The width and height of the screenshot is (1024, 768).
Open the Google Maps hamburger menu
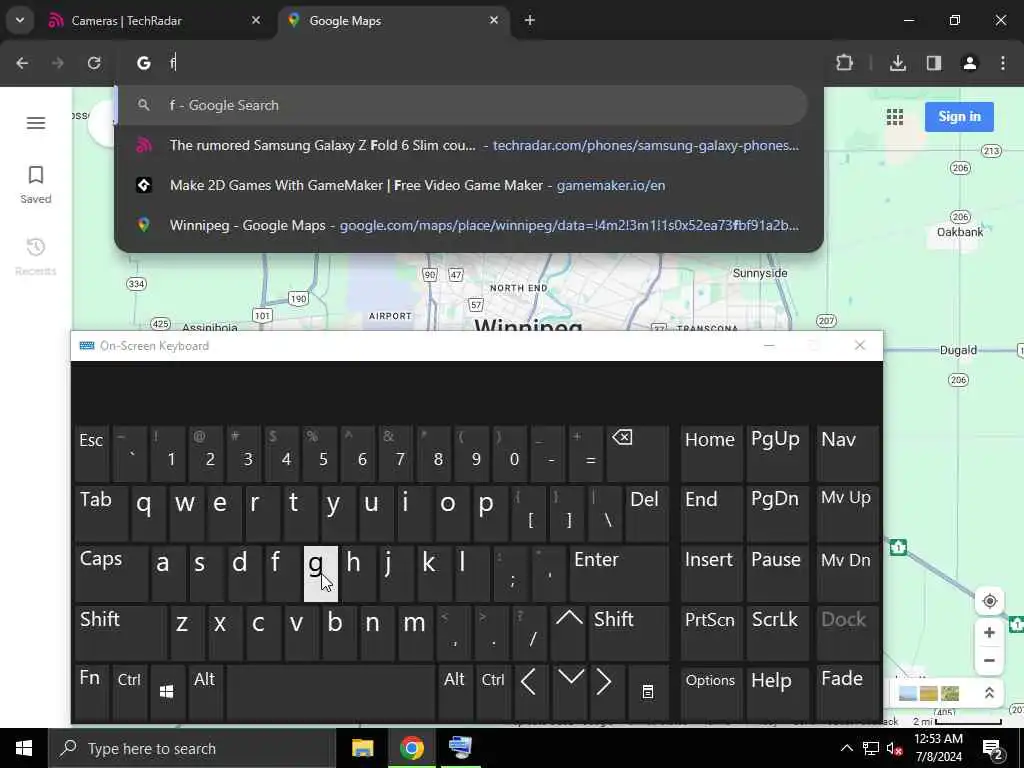coord(36,123)
